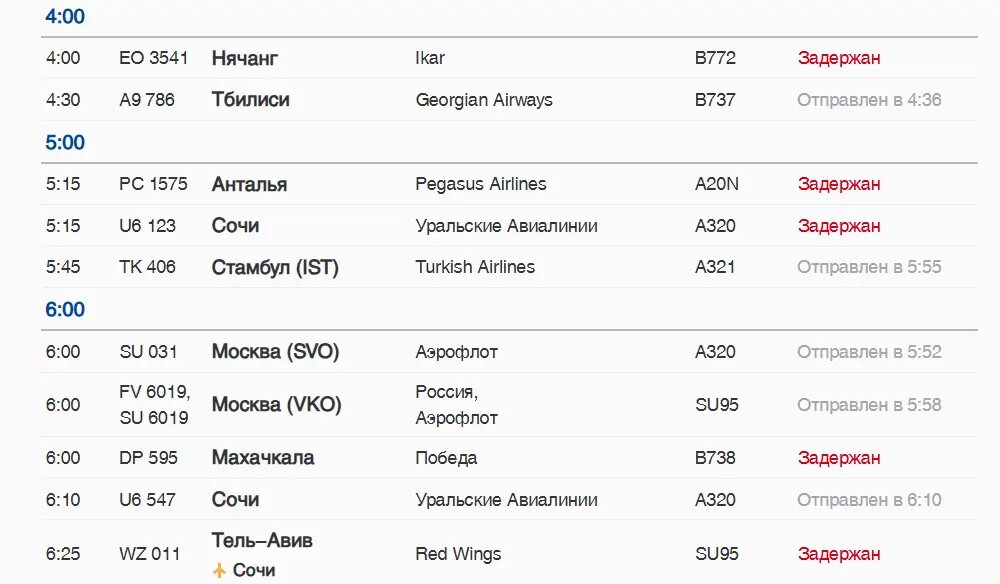Click the 6:00 hour section header
Image resolution: width=1000 pixels, height=584 pixels.
[x=64, y=309]
